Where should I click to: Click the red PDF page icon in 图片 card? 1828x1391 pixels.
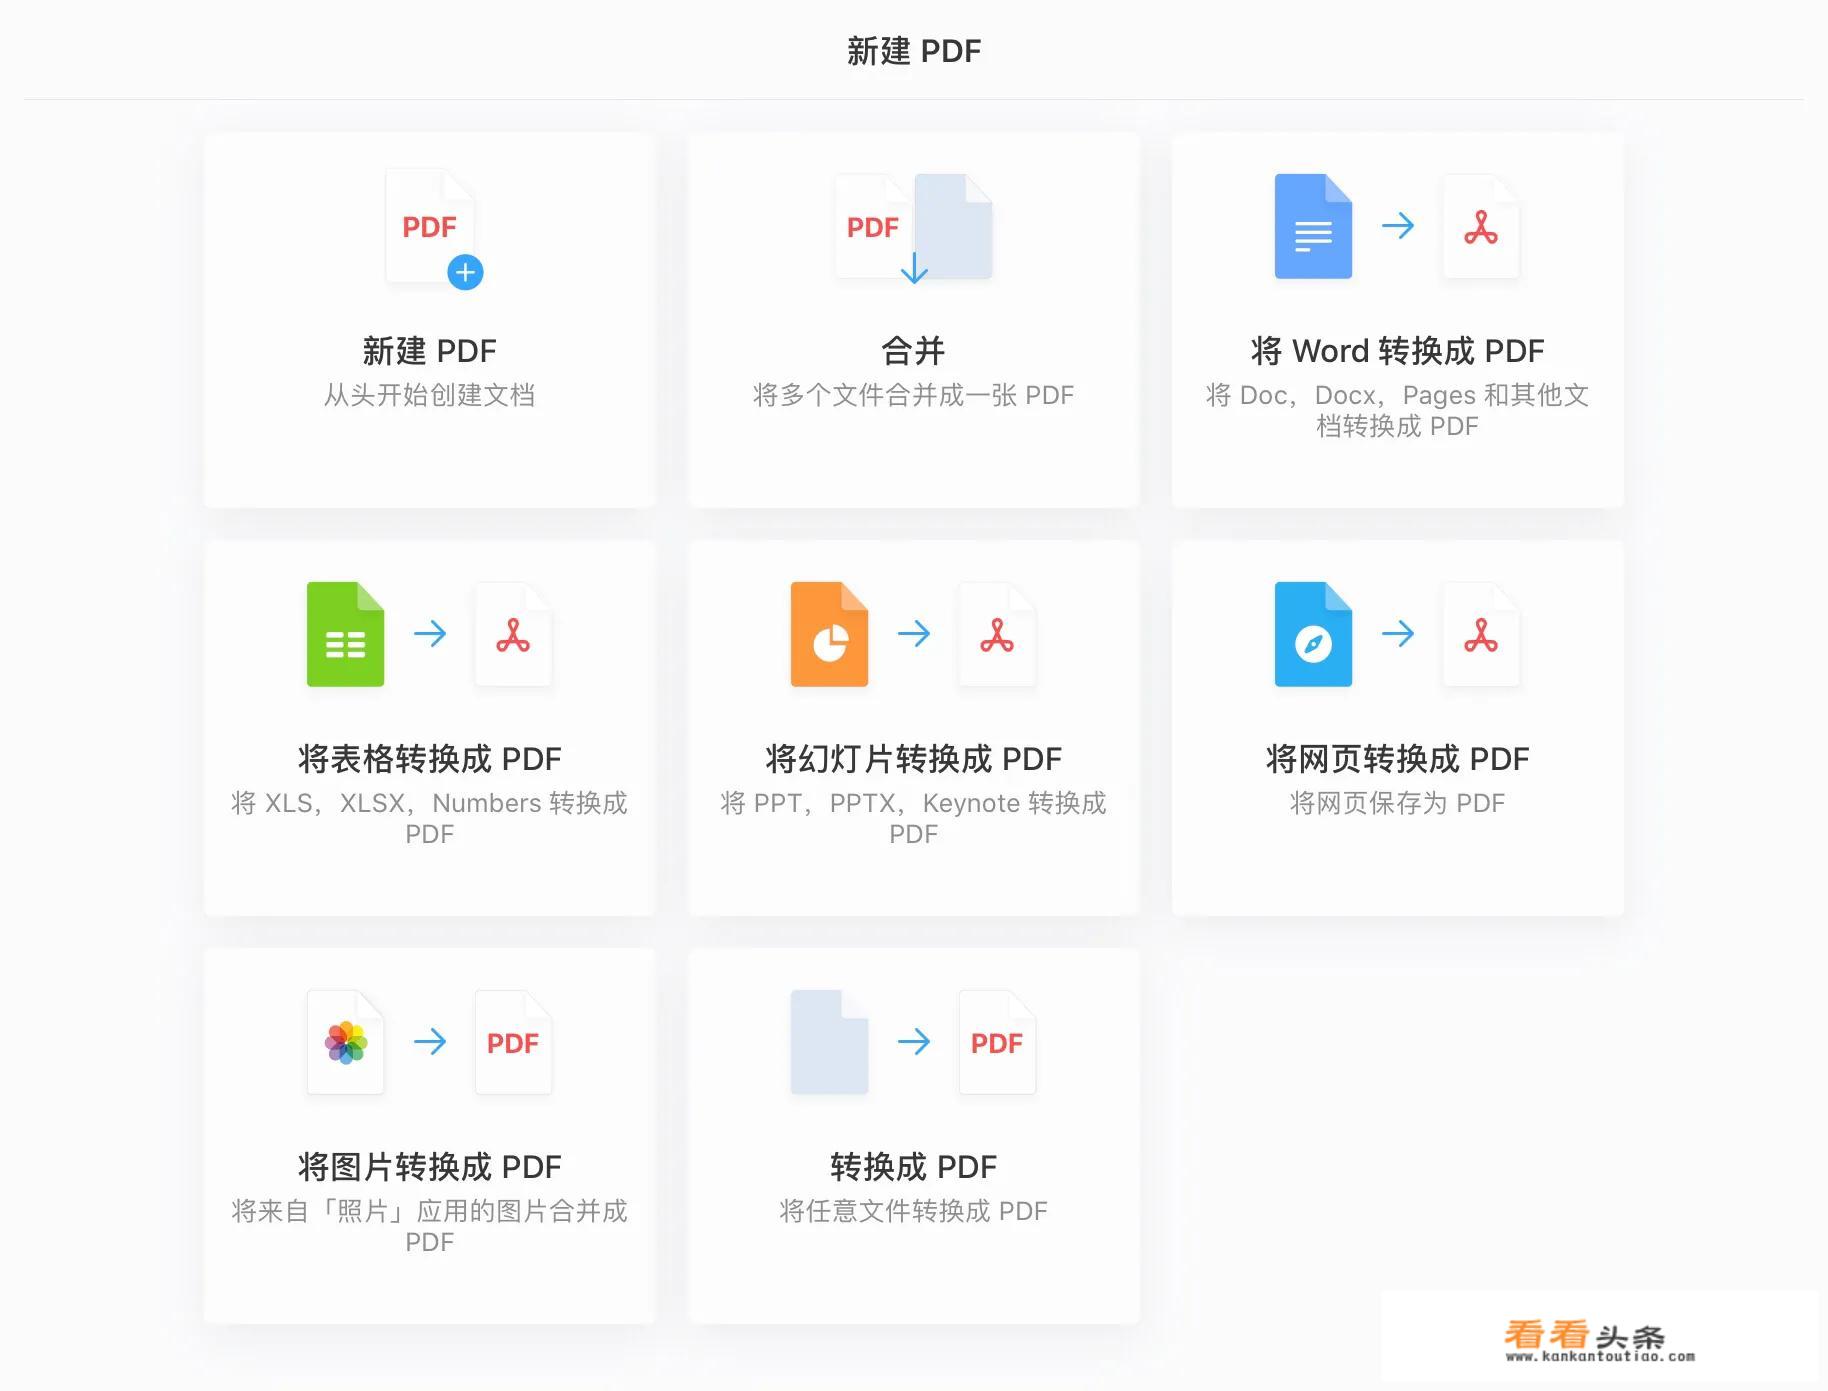coord(513,1042)
